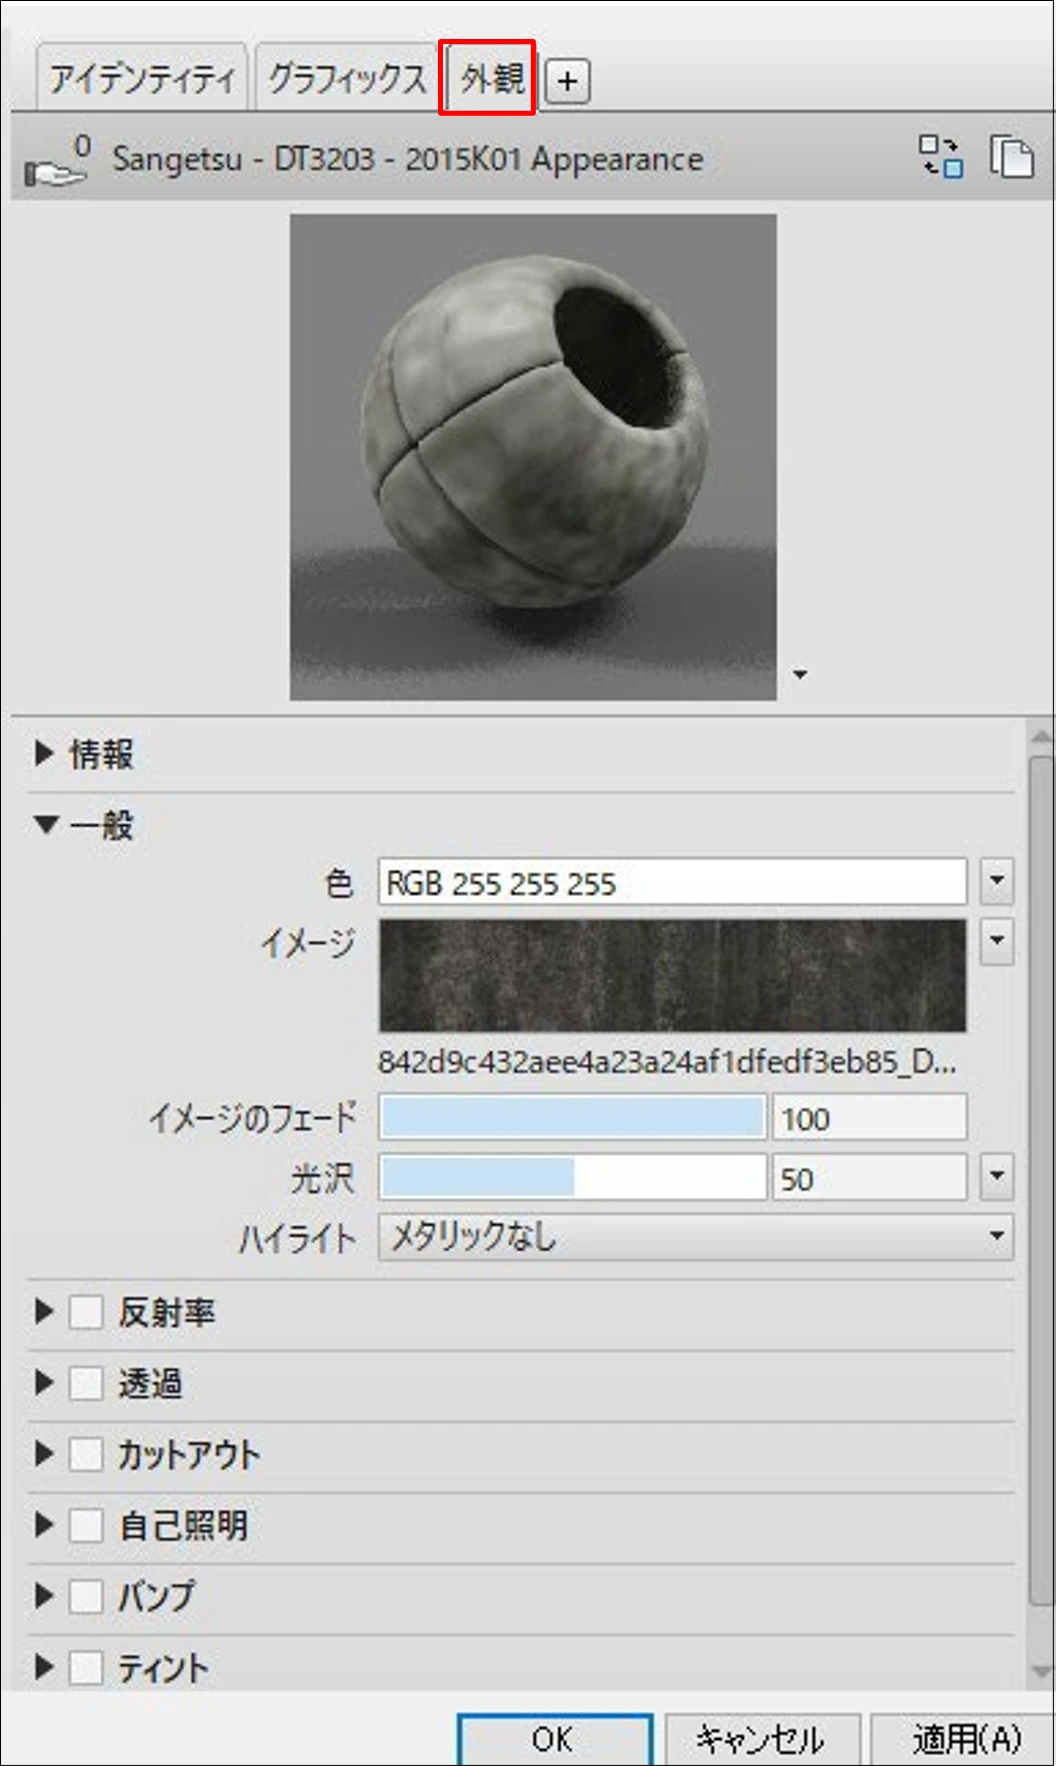Switch to the グラフィックス tab
1056x1766 pixels.
[x=346, y=78]
